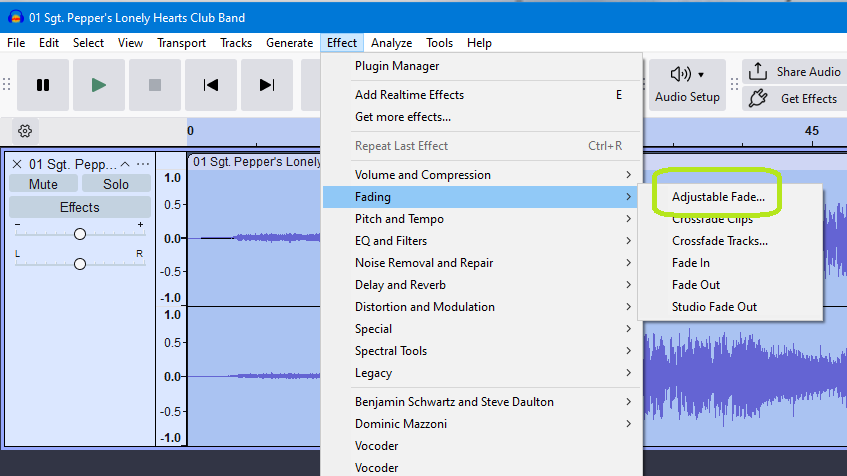The width and height of the screenshot is (847, 476).
Task: Click the Stop button
Action: [155, 85]
